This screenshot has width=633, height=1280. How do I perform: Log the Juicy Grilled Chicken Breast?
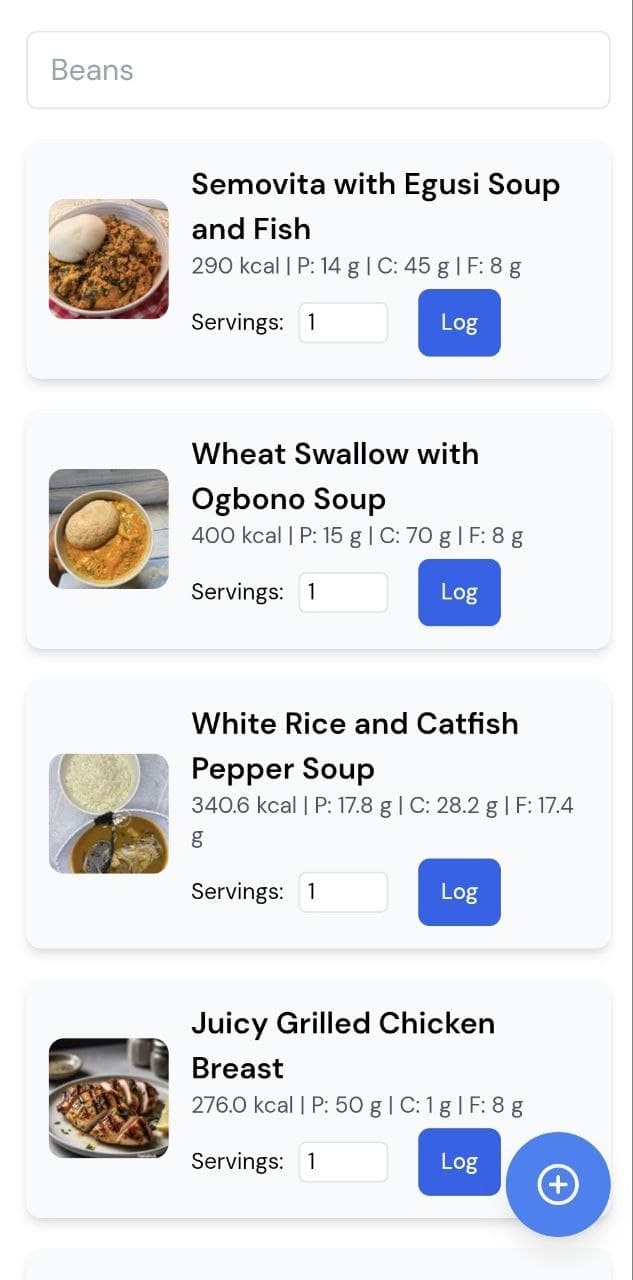(x=459, y=1162)
